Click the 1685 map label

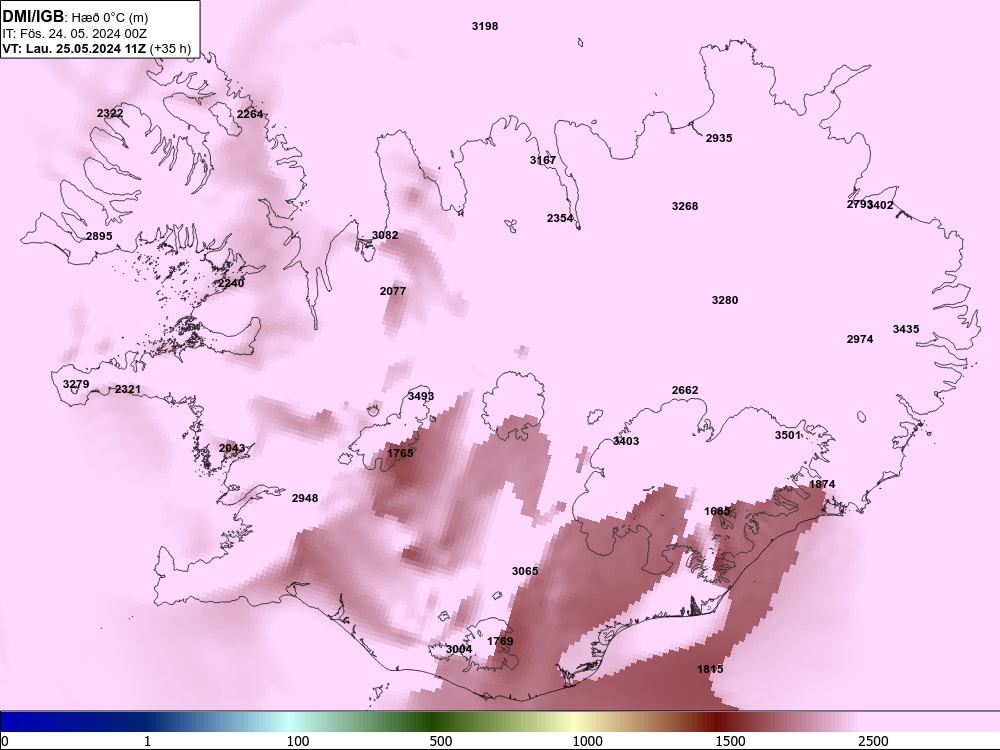coord(717,511)
